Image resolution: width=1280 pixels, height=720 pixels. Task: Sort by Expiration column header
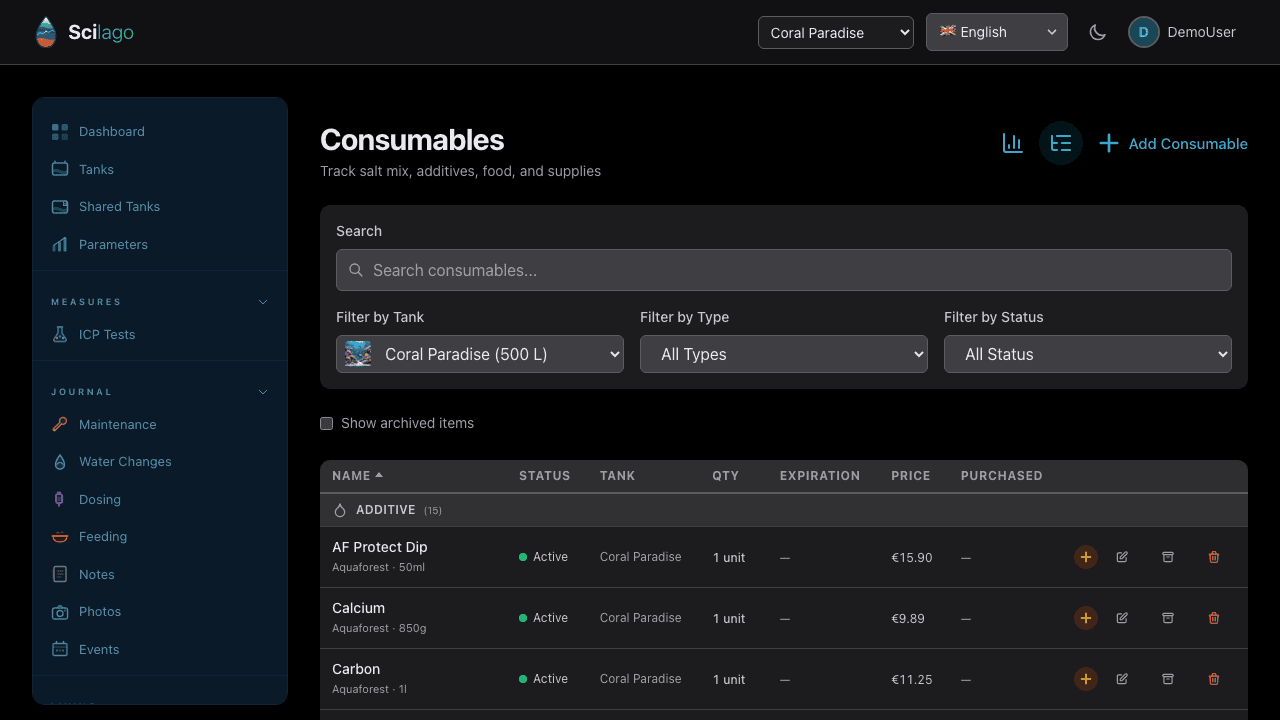820,476
